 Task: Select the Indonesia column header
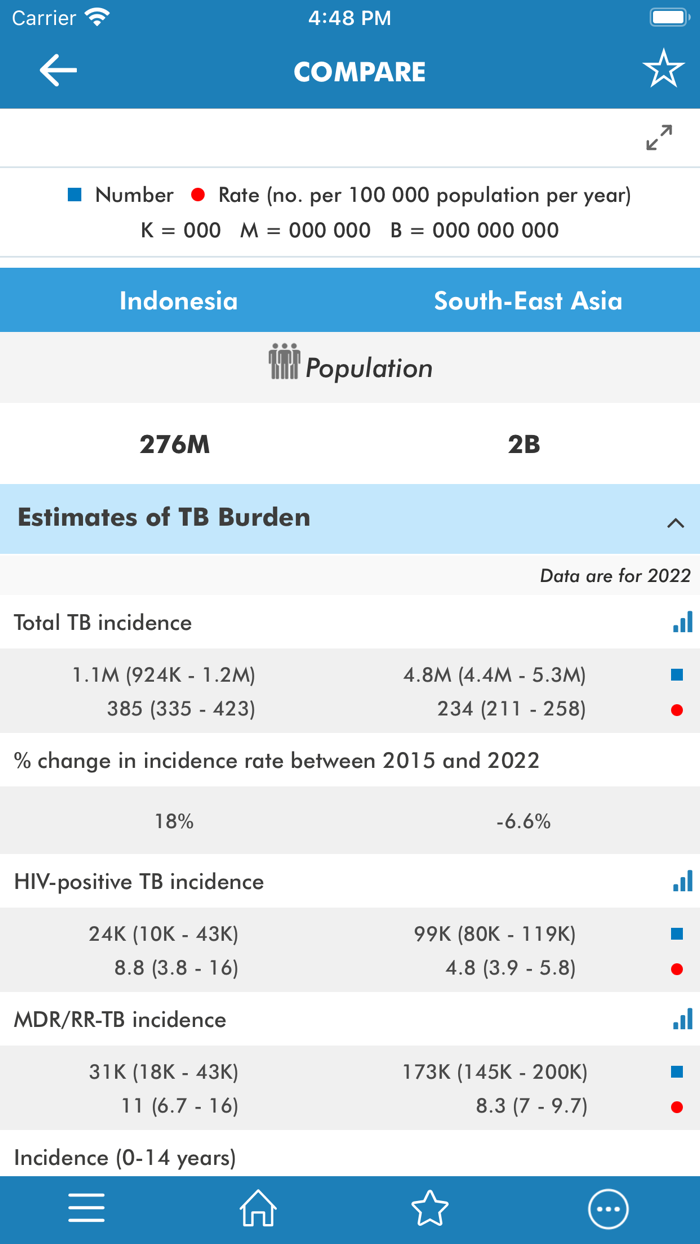(x=178, y=299)
